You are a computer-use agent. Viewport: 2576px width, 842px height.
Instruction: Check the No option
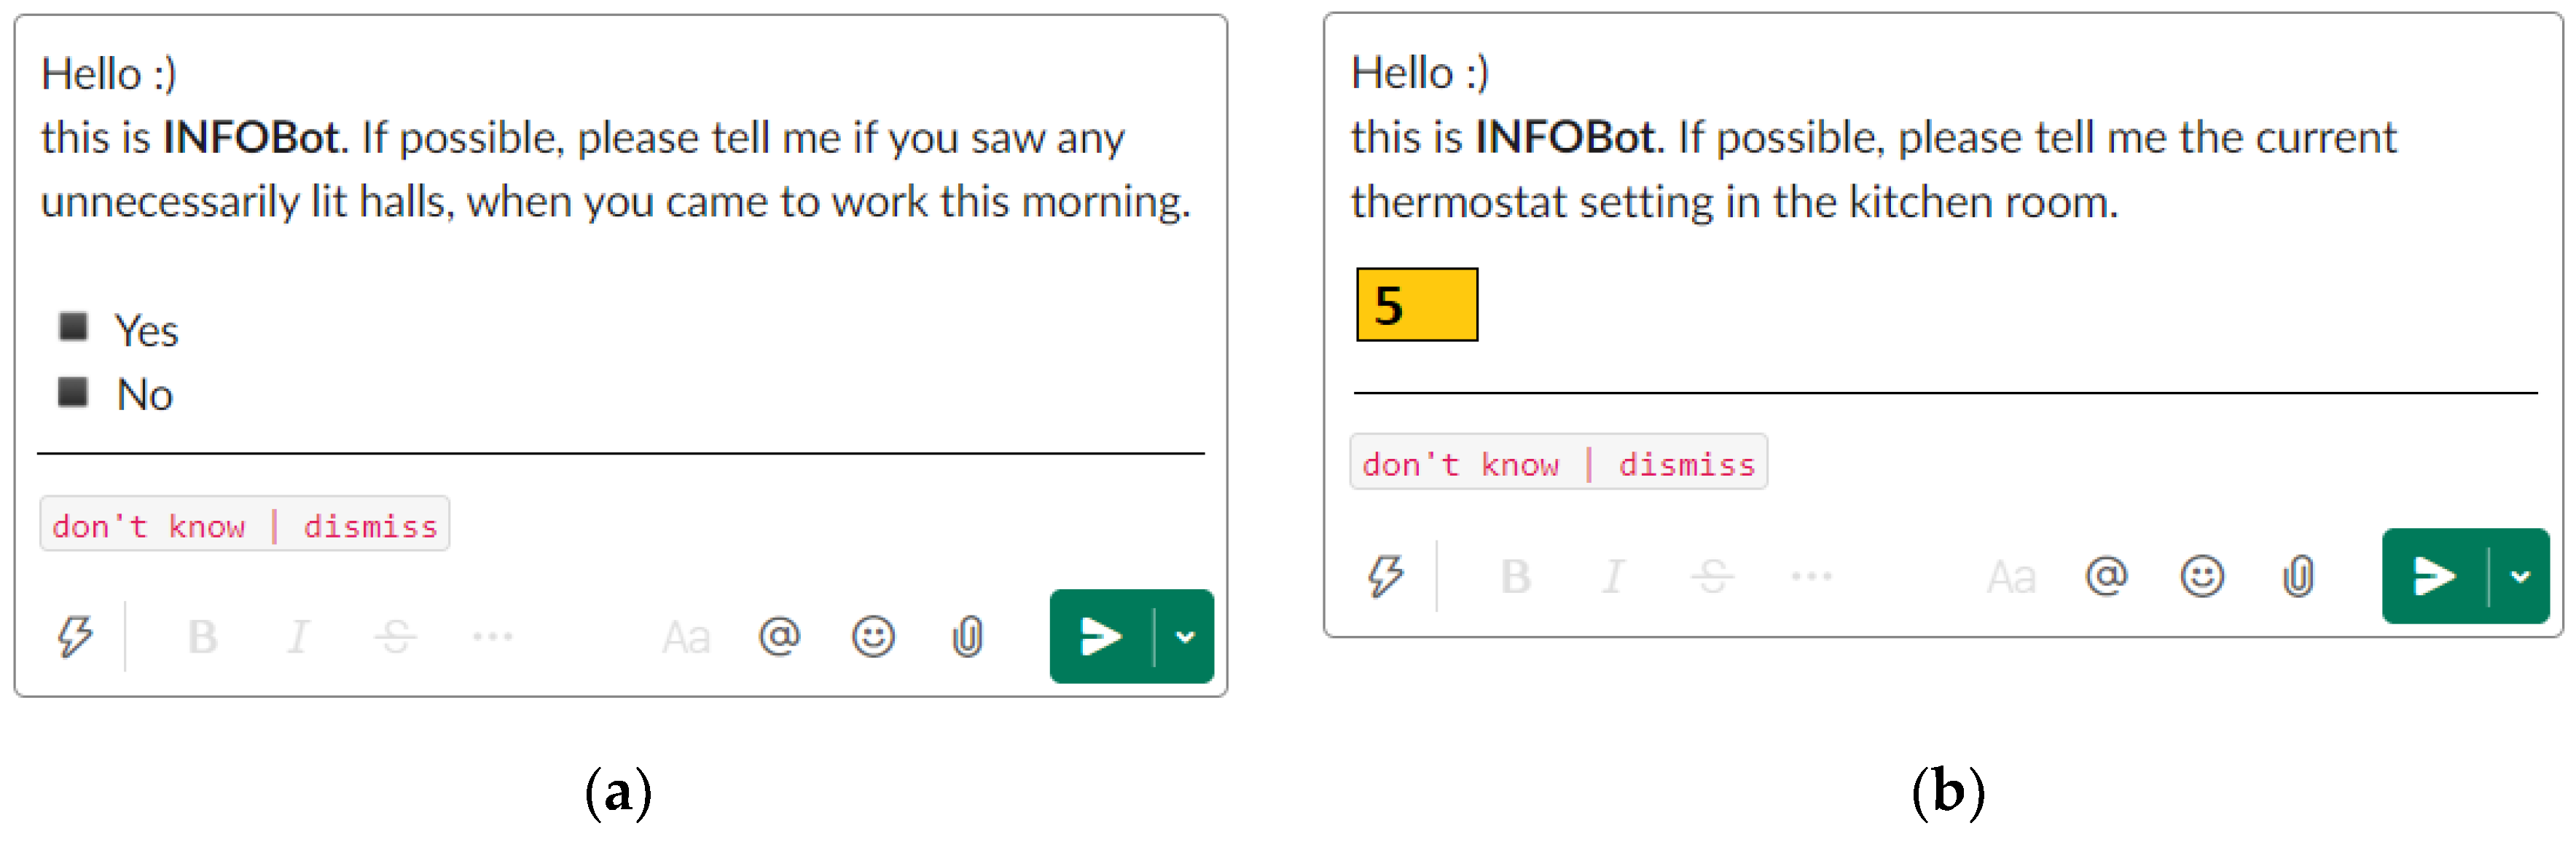click(73, 392)
